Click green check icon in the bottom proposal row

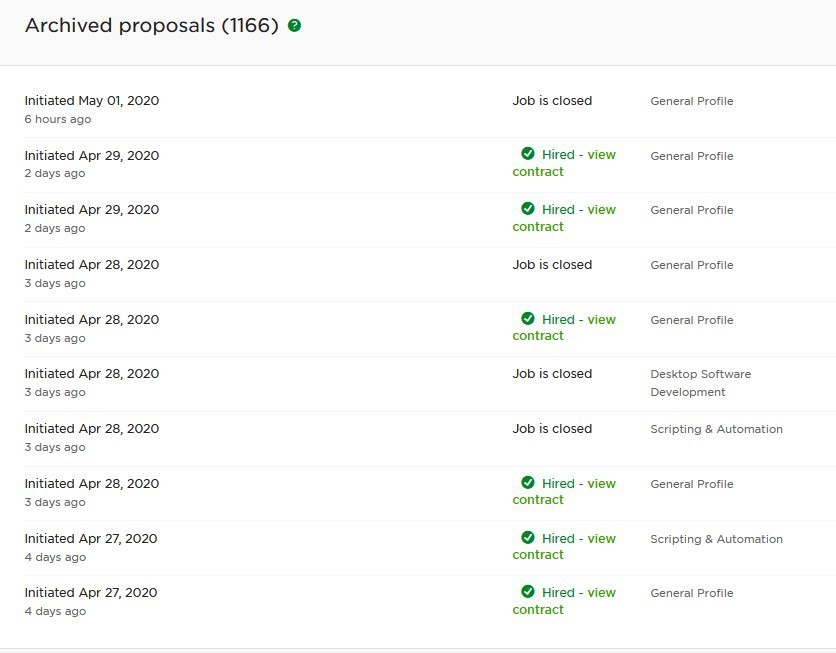click(528, 592)
